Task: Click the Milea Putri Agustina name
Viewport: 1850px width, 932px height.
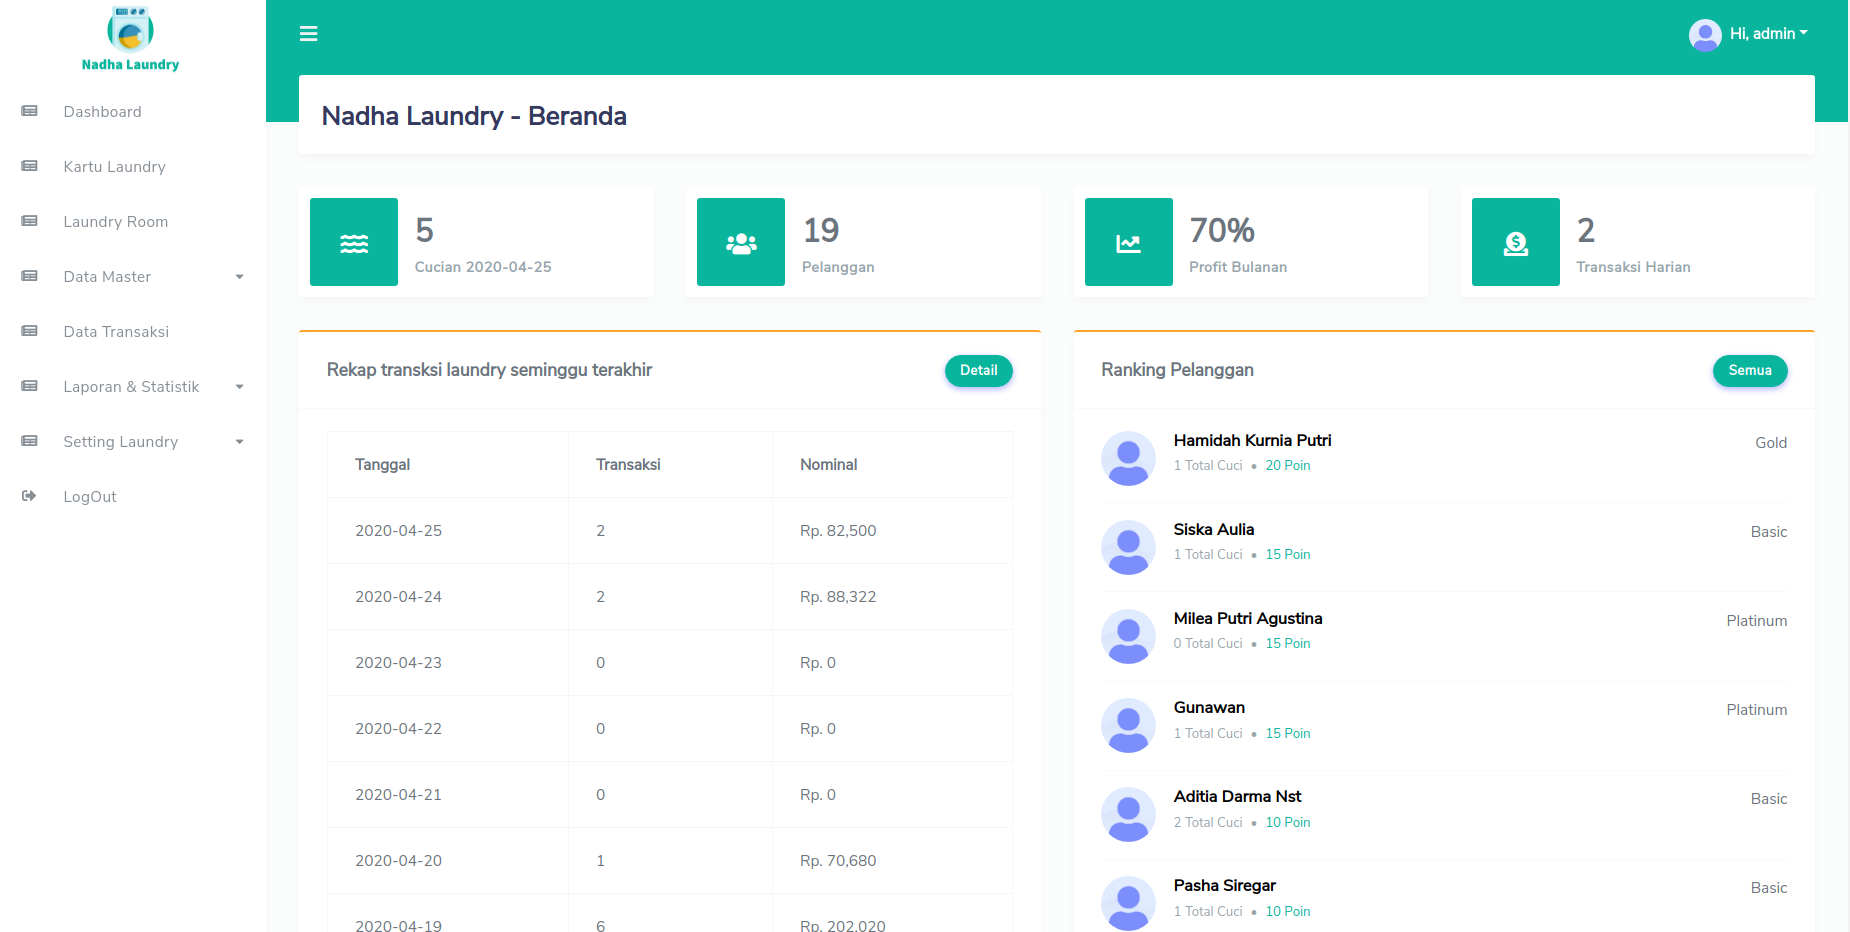Action: pyautogui.click(x=1248, y=618)
